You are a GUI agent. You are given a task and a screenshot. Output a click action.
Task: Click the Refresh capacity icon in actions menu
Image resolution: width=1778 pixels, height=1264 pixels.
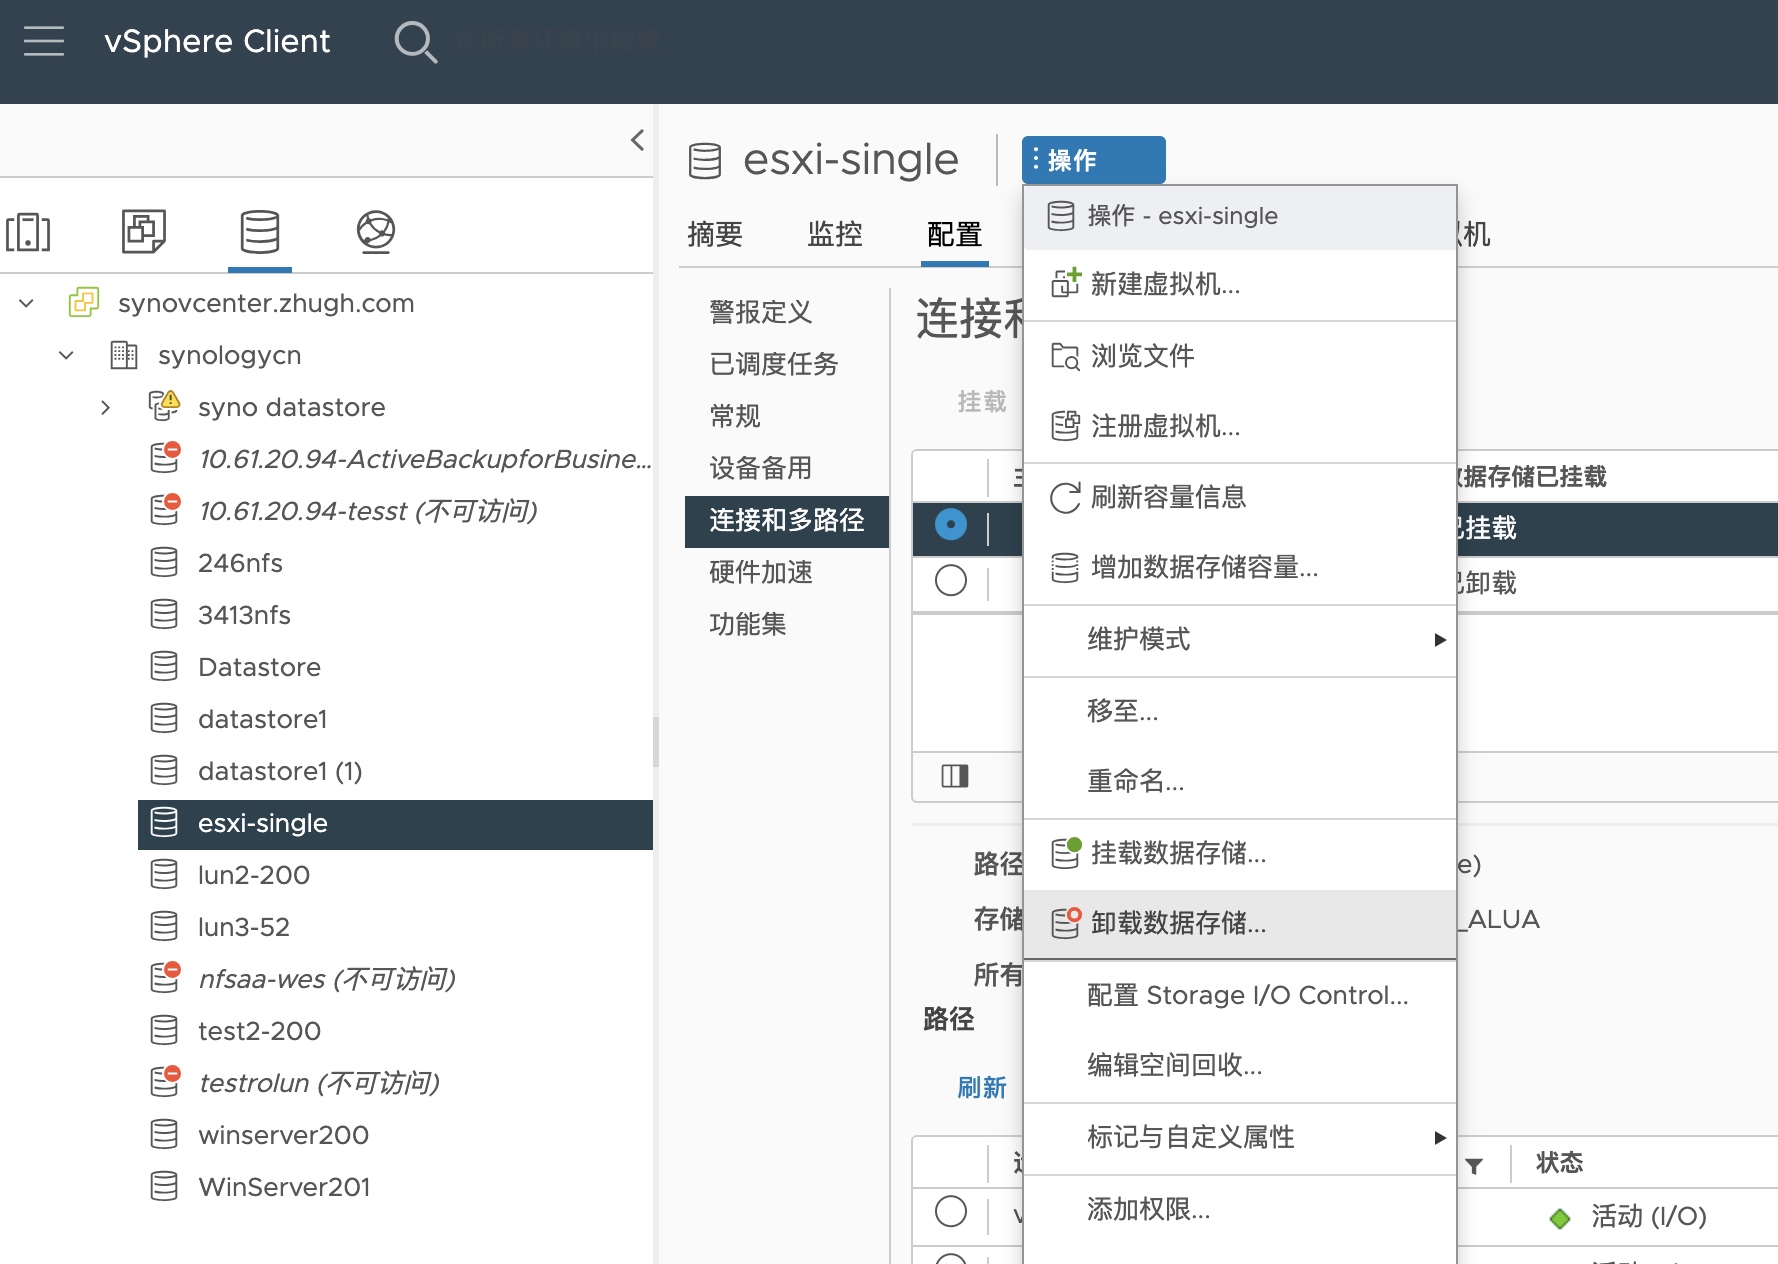click(x=1065, y=497)
